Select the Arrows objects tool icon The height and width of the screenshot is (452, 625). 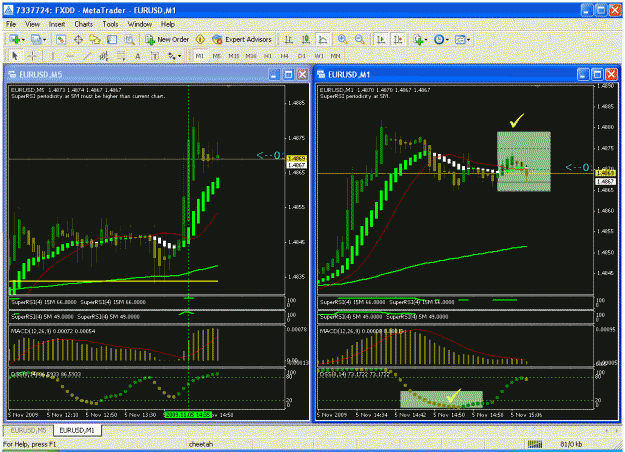(x=171, y=56)
